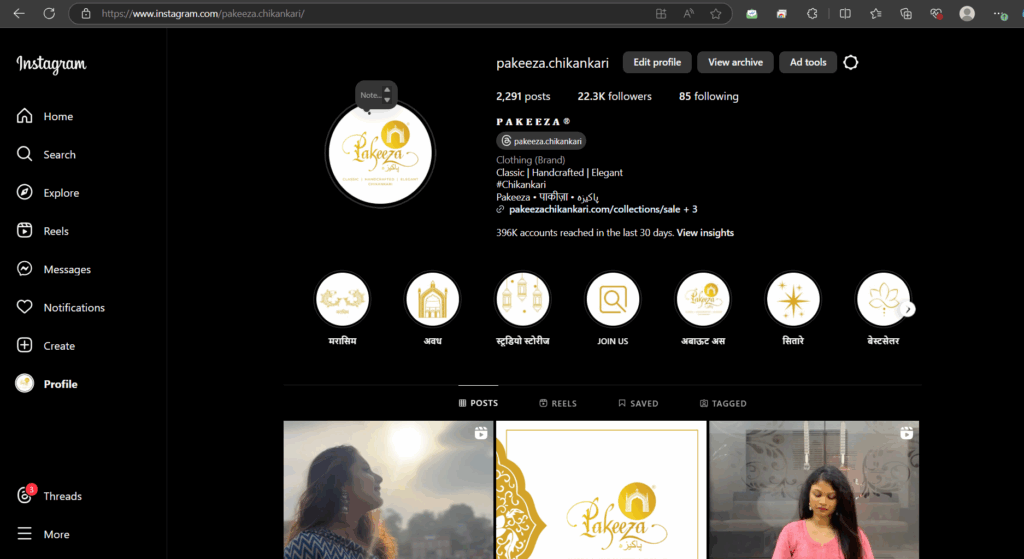View the 85 following list

pos(709,96)
